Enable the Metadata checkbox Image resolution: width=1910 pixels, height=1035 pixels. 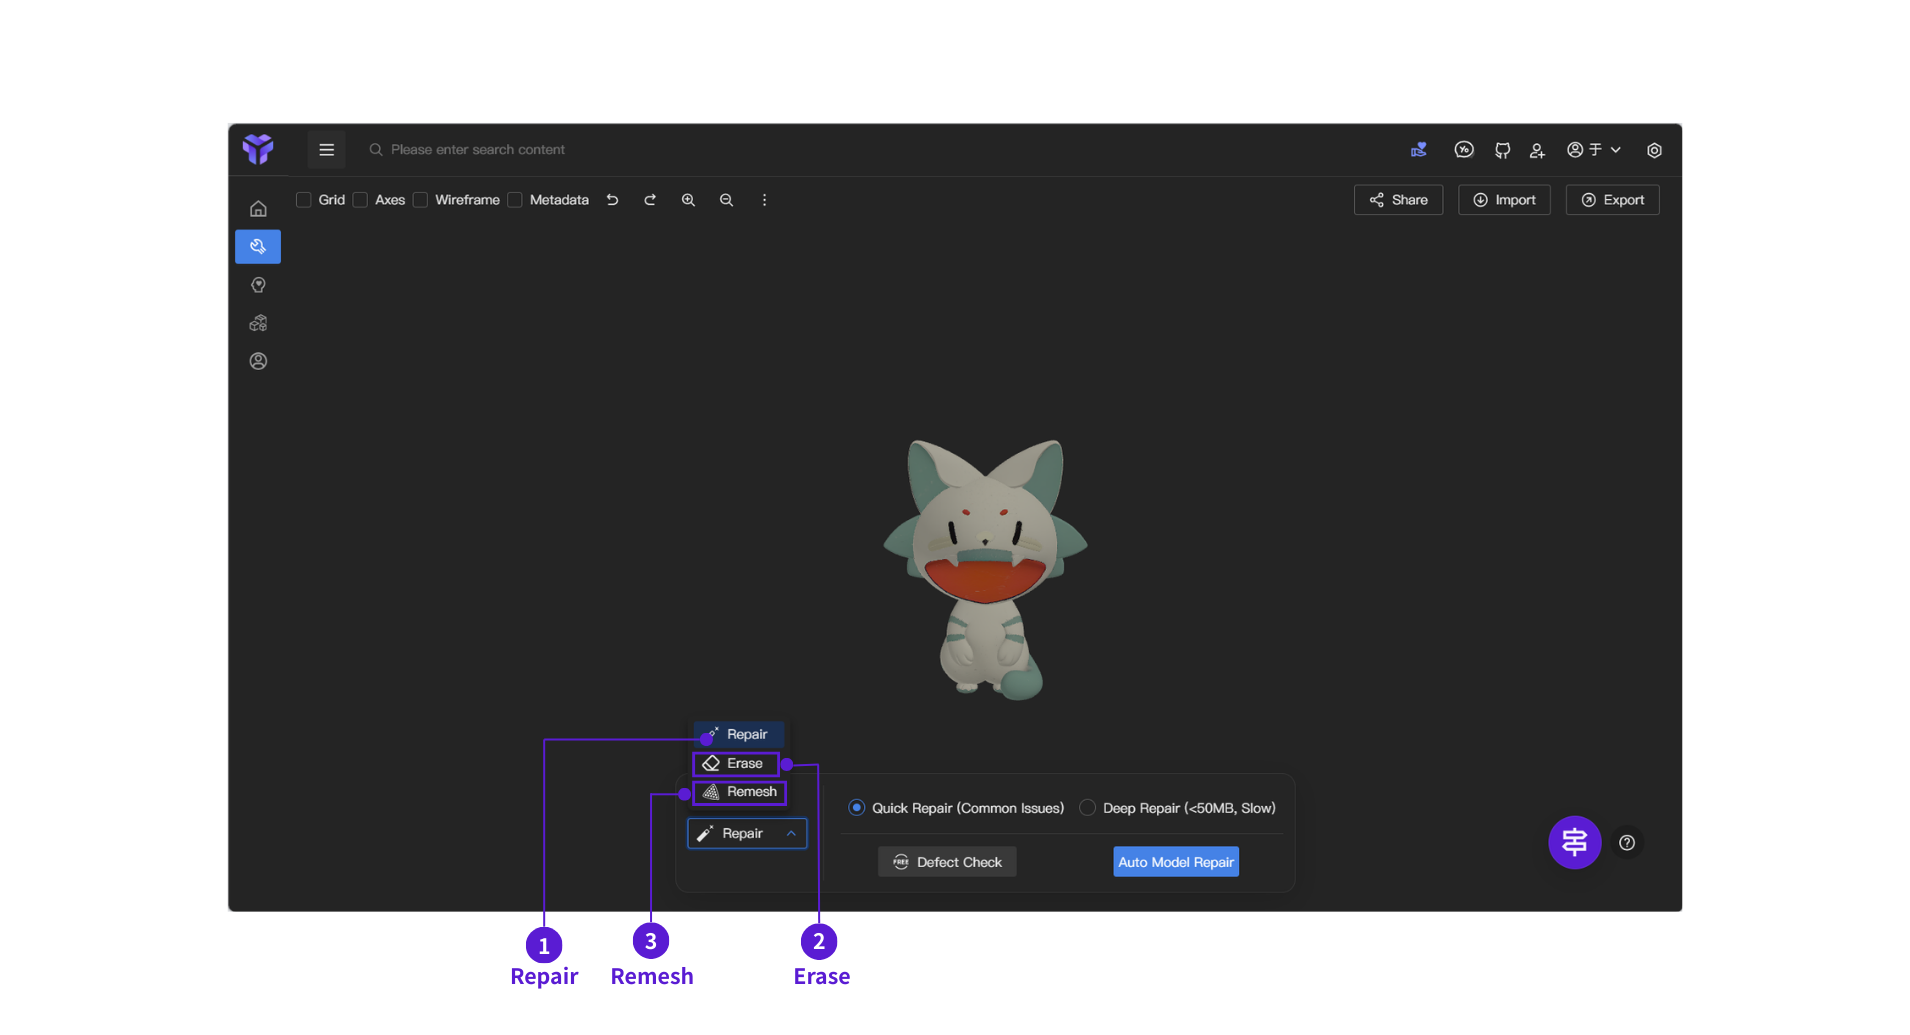click(x=515, y=200)
